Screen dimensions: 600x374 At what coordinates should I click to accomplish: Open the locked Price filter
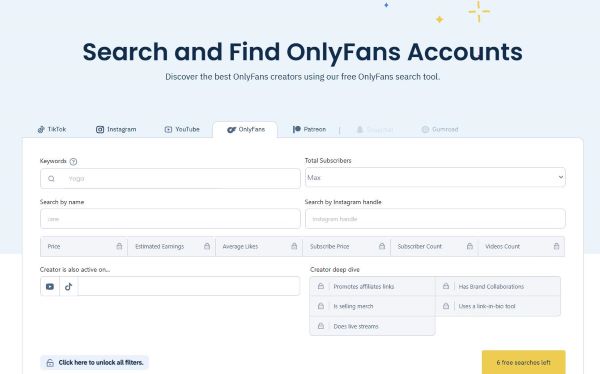click(84, 247)
